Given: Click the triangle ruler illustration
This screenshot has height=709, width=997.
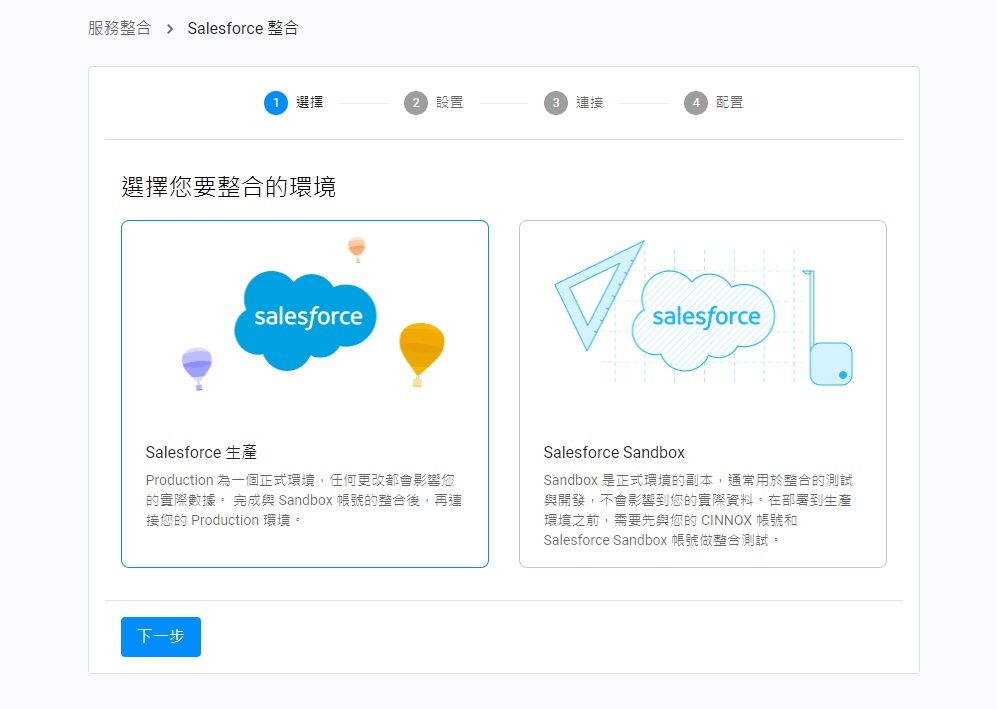Looking at the screenshot, I should pyautogui.click(x=599, y=295).
